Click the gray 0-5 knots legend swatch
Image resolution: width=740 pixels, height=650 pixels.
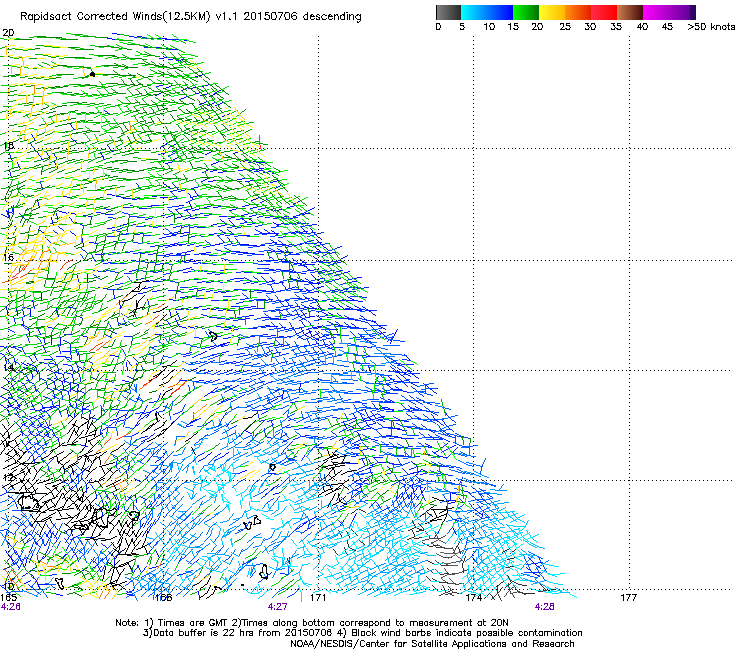(x=448, y=12)
